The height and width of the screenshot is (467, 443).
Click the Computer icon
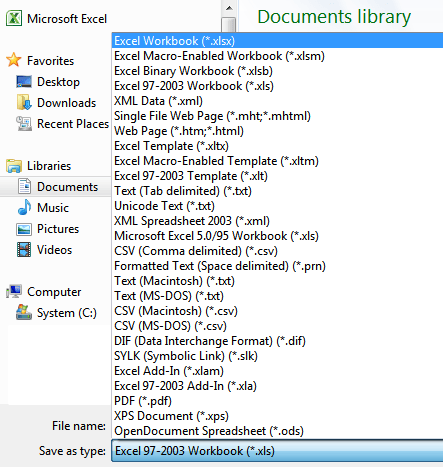(x=14, y=292)
